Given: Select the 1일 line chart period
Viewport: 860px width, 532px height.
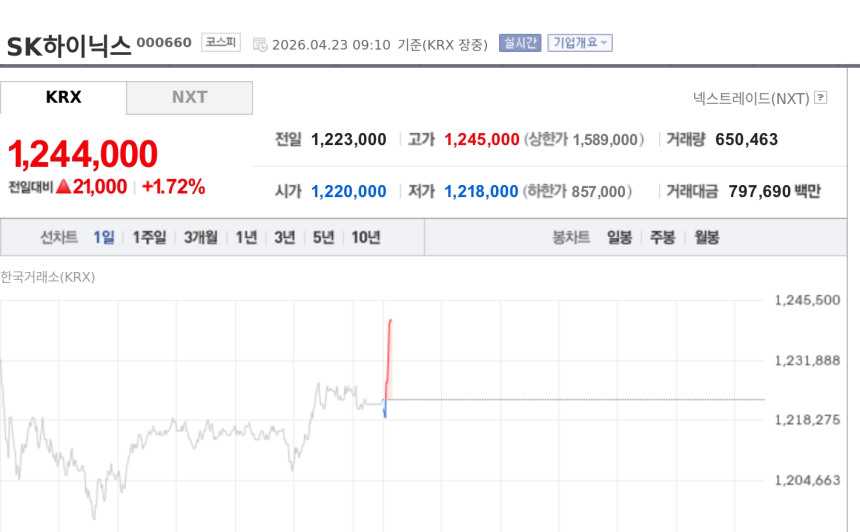Looking at the screenshot, I should tap(104, 238).
